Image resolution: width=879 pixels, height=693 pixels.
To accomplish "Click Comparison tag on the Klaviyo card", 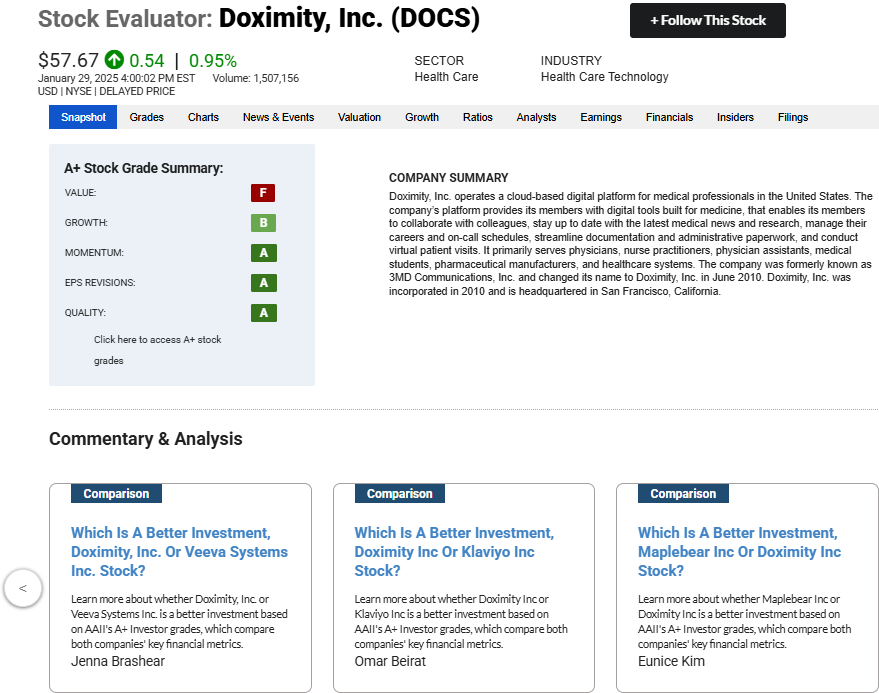I will [400, 493].
